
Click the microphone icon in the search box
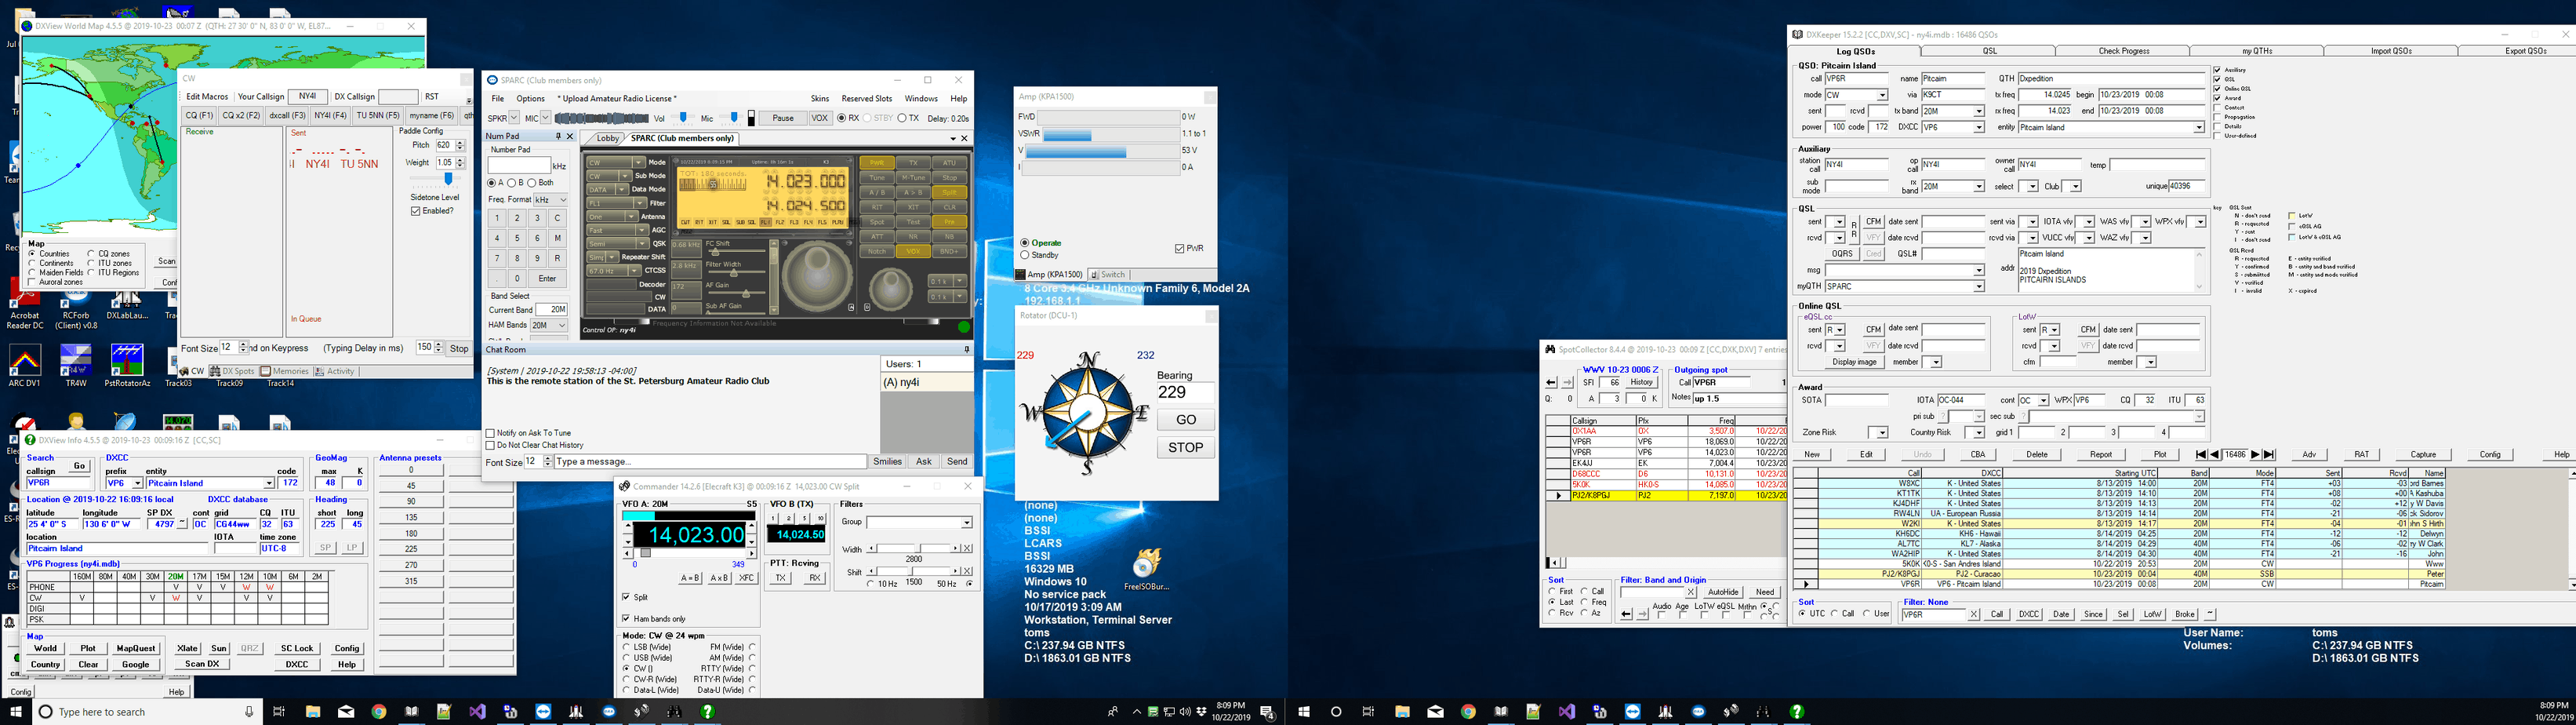(249, 712)
